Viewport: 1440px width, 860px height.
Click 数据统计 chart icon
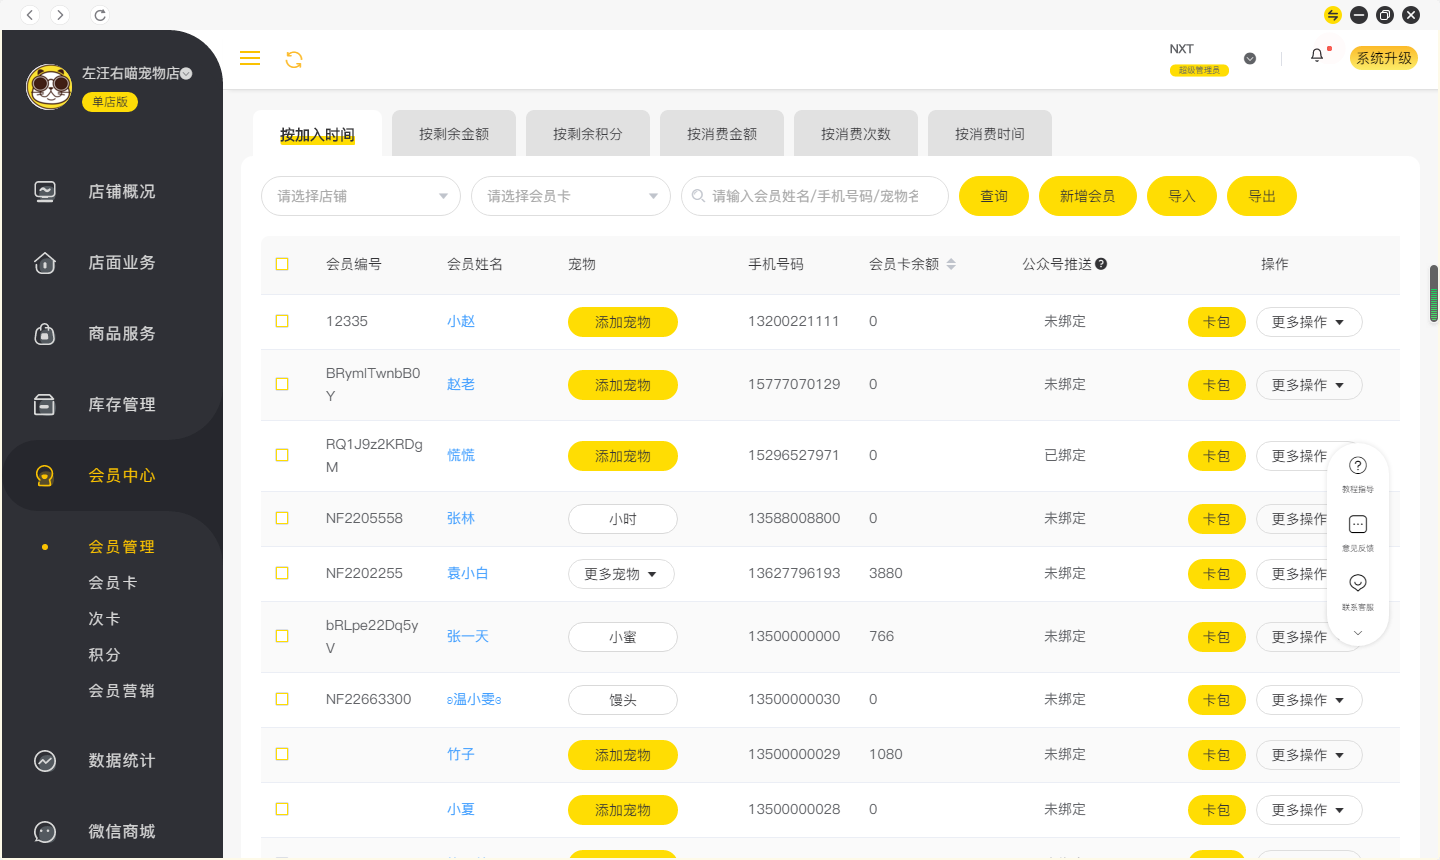45,761
